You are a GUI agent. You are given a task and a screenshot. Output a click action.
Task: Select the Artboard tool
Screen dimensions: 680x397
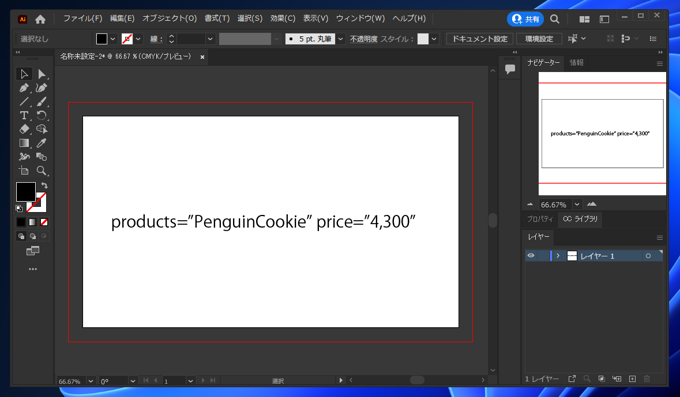click(x=24, y=171)
